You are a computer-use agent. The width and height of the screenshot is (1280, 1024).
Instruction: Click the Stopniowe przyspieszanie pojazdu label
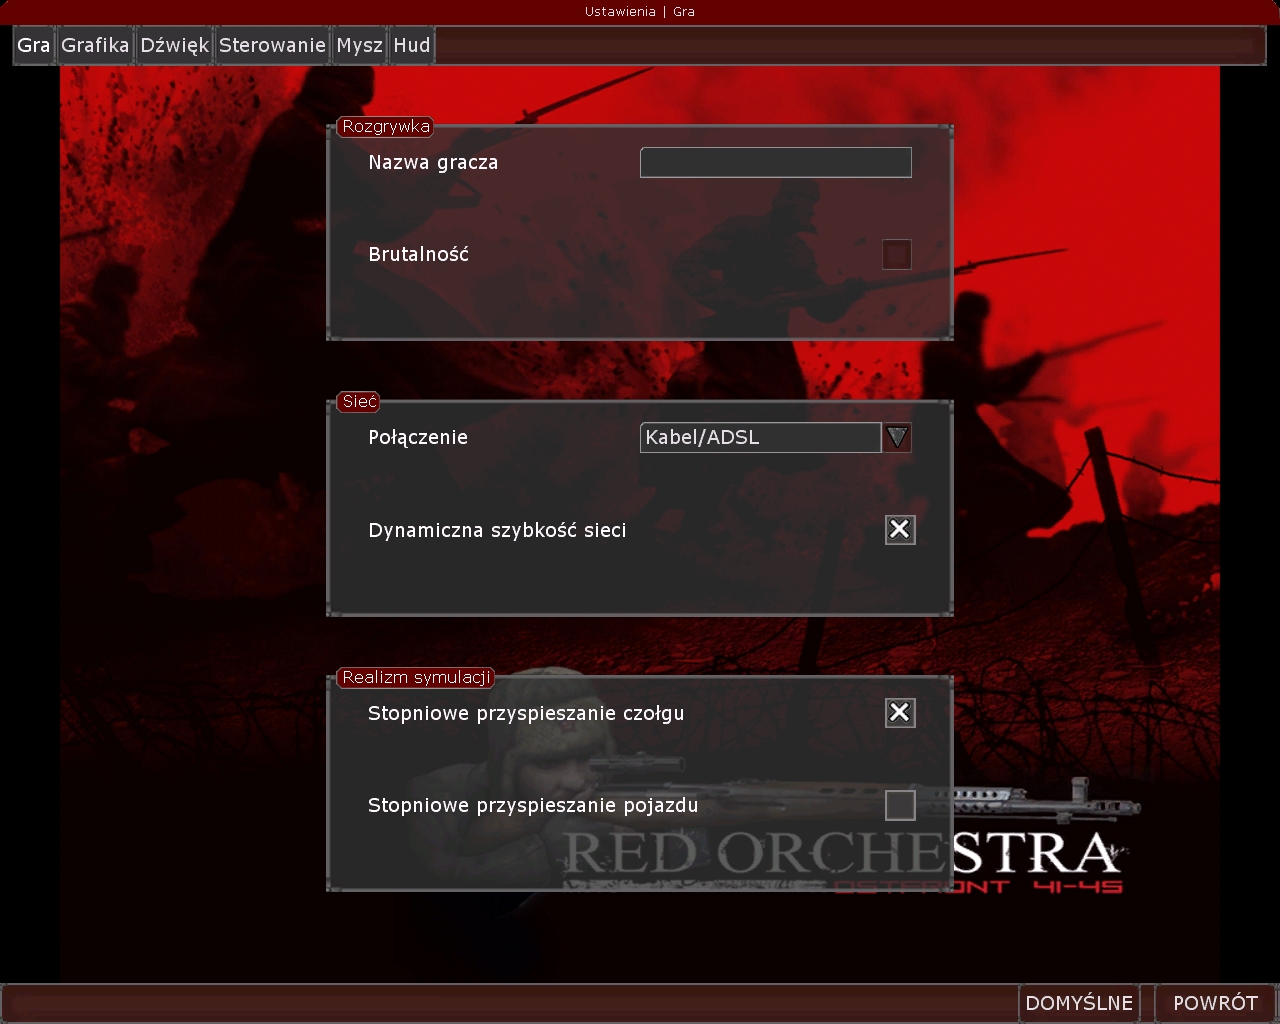(533, 806)
